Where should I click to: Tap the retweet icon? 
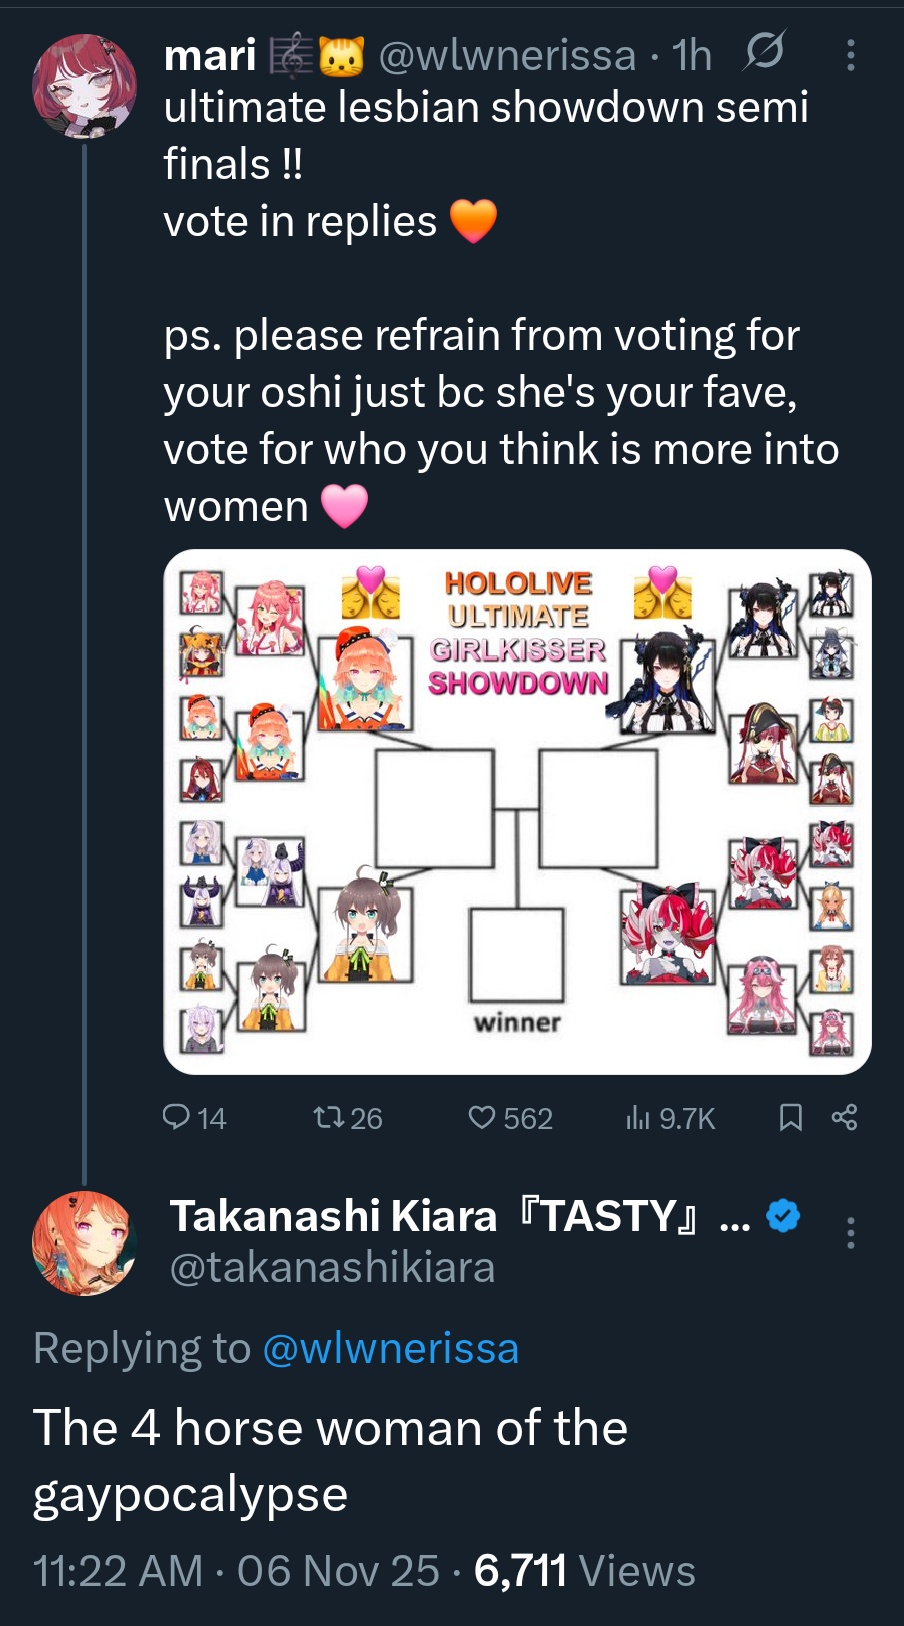[x=329, y=1116]
